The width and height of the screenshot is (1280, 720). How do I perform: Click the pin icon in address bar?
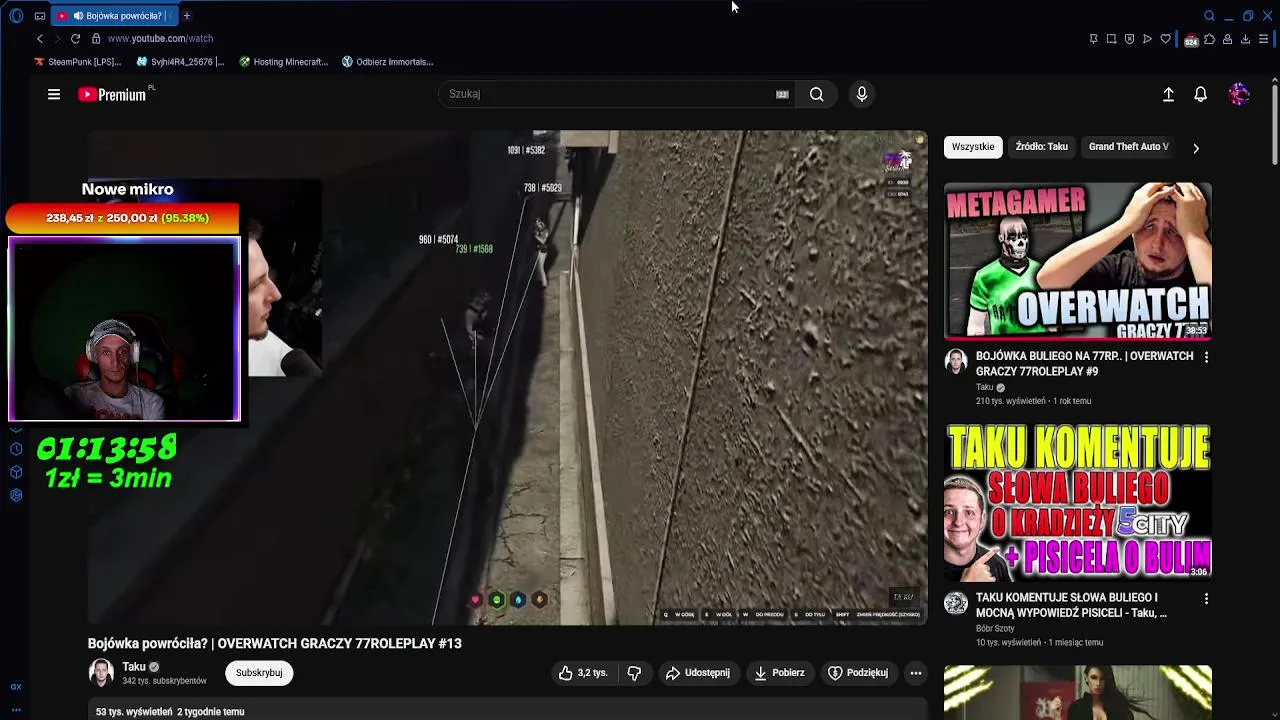point(1093,39)
